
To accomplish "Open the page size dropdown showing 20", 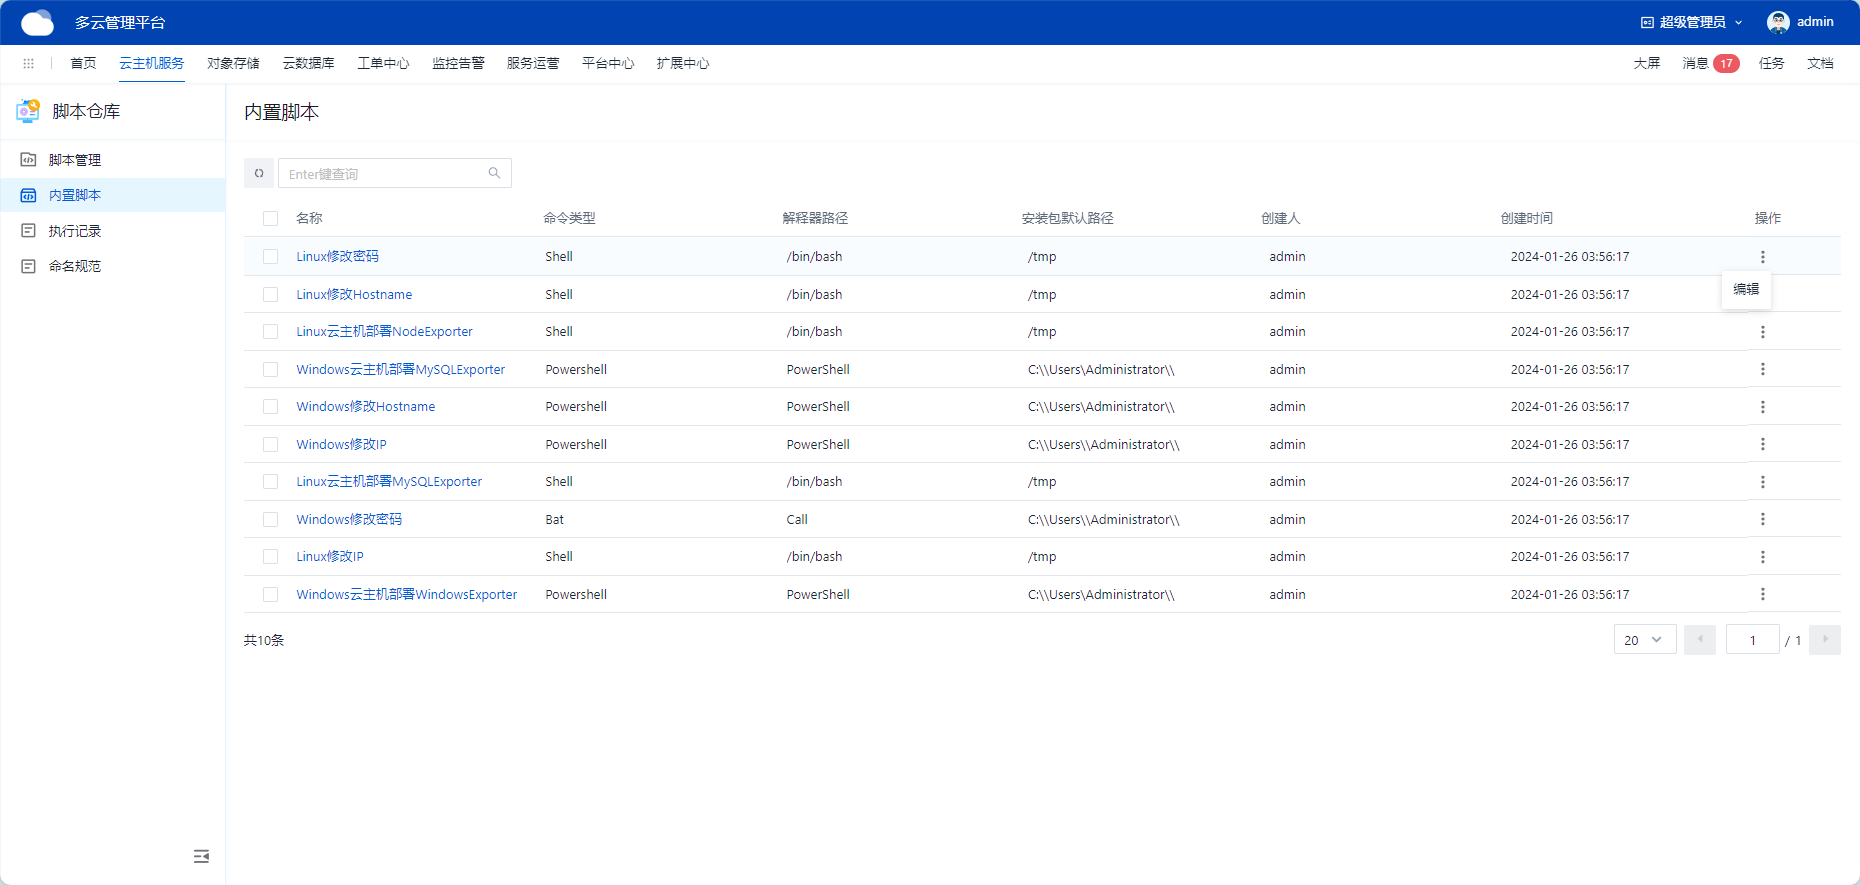I will (x=1645, y=640).
